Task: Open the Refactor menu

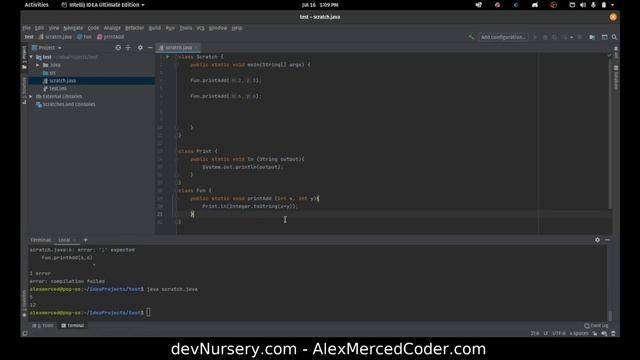Action: coord(134,28)
